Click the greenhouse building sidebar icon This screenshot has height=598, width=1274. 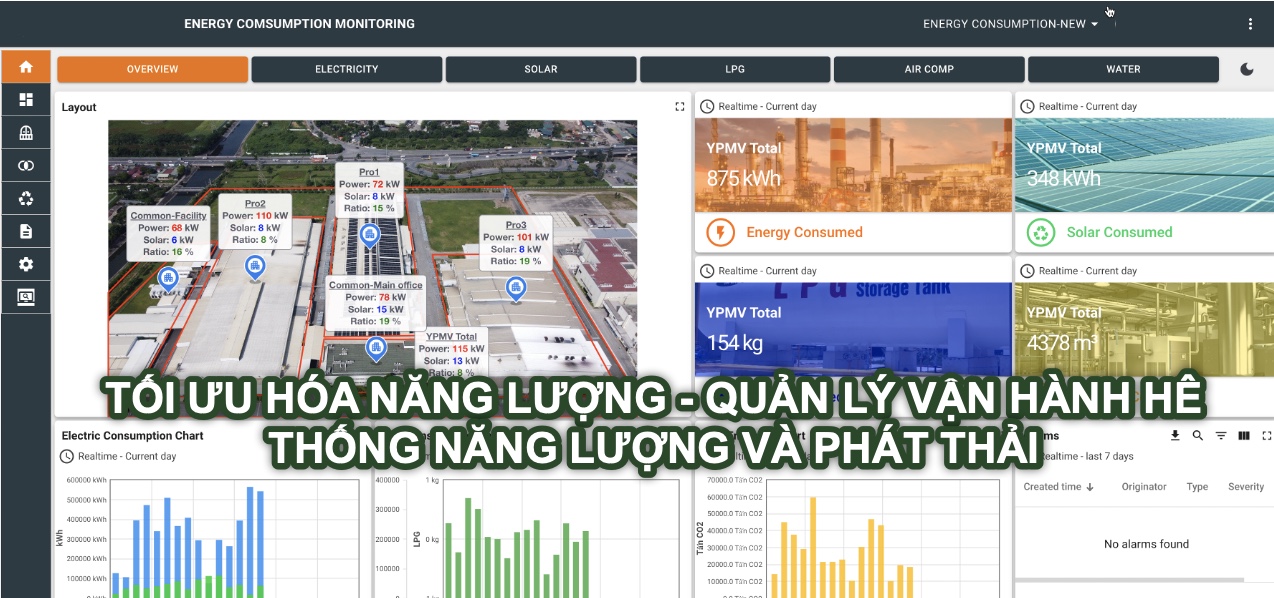pyautogui.click(x=26, y=133)
